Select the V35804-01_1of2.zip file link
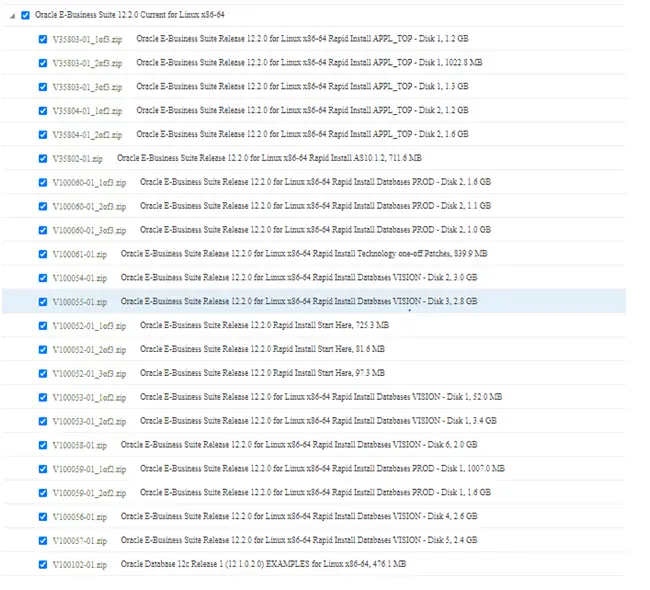 (x=87, y=111)
